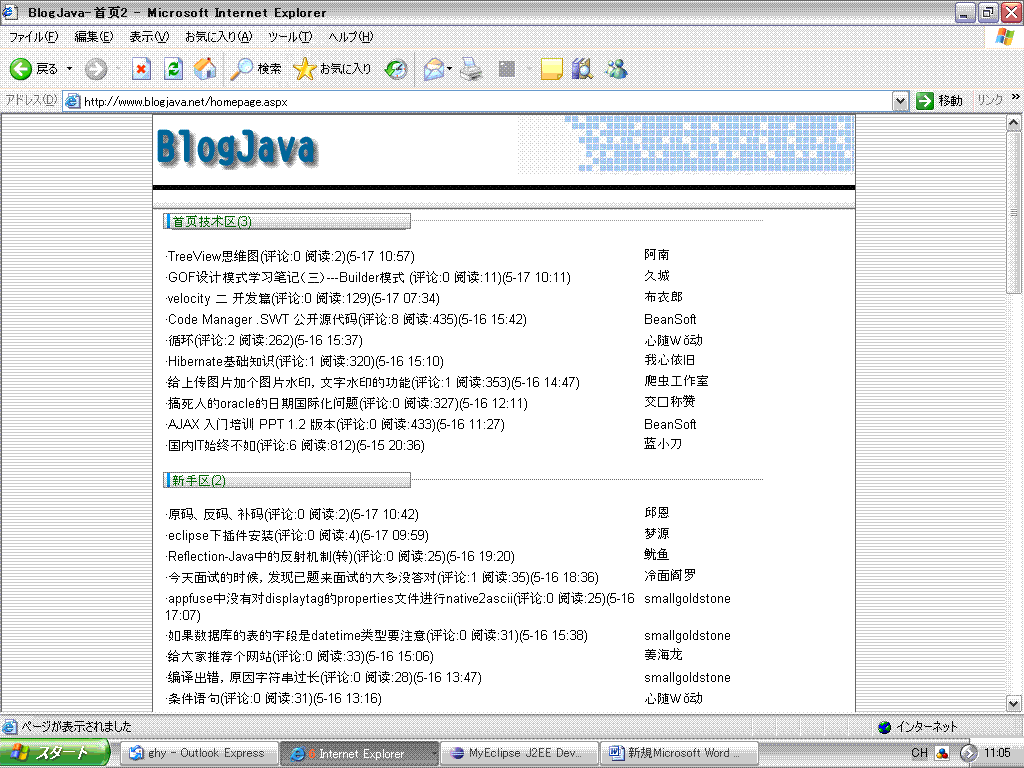Switch to ghy - Outlook Express taskbar button
This screenshot has height=768, width=1024.
[x=200, y=753]
